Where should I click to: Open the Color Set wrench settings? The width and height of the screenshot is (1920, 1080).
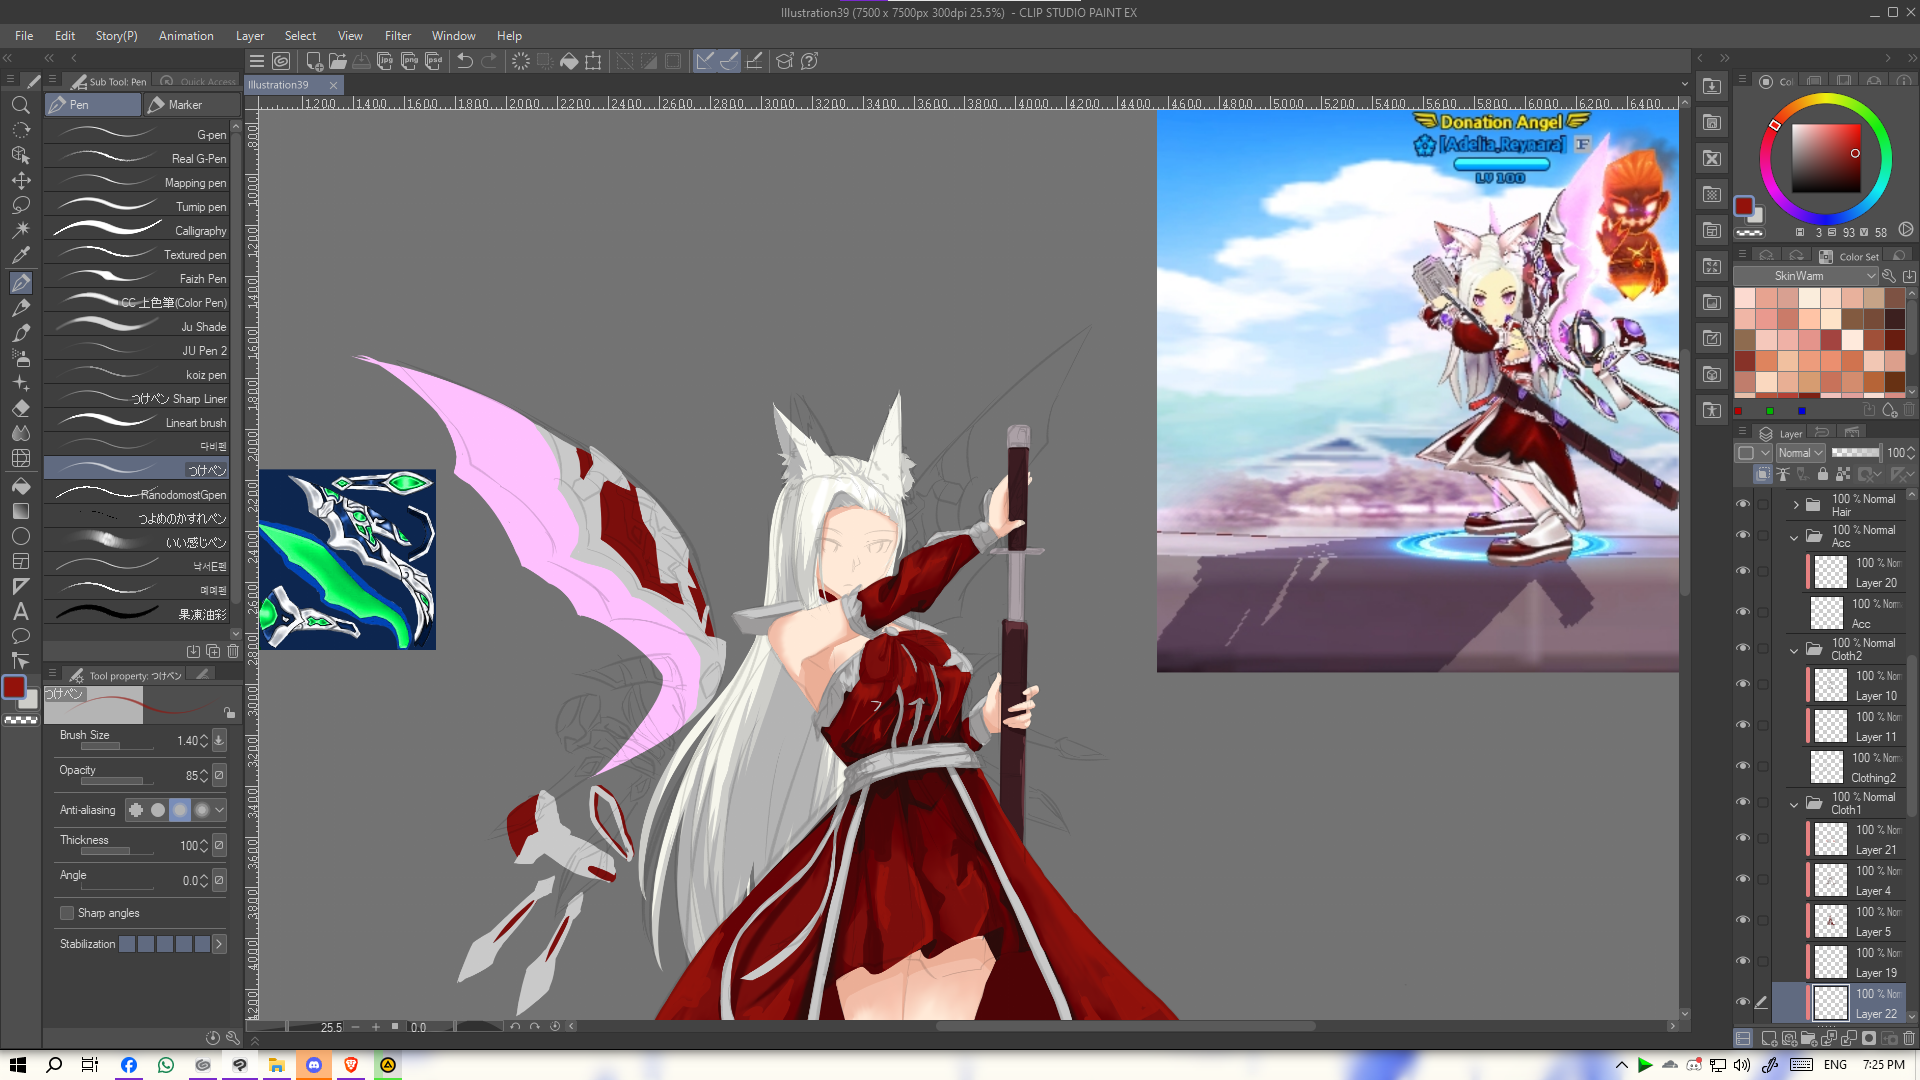pos(1889,276)
